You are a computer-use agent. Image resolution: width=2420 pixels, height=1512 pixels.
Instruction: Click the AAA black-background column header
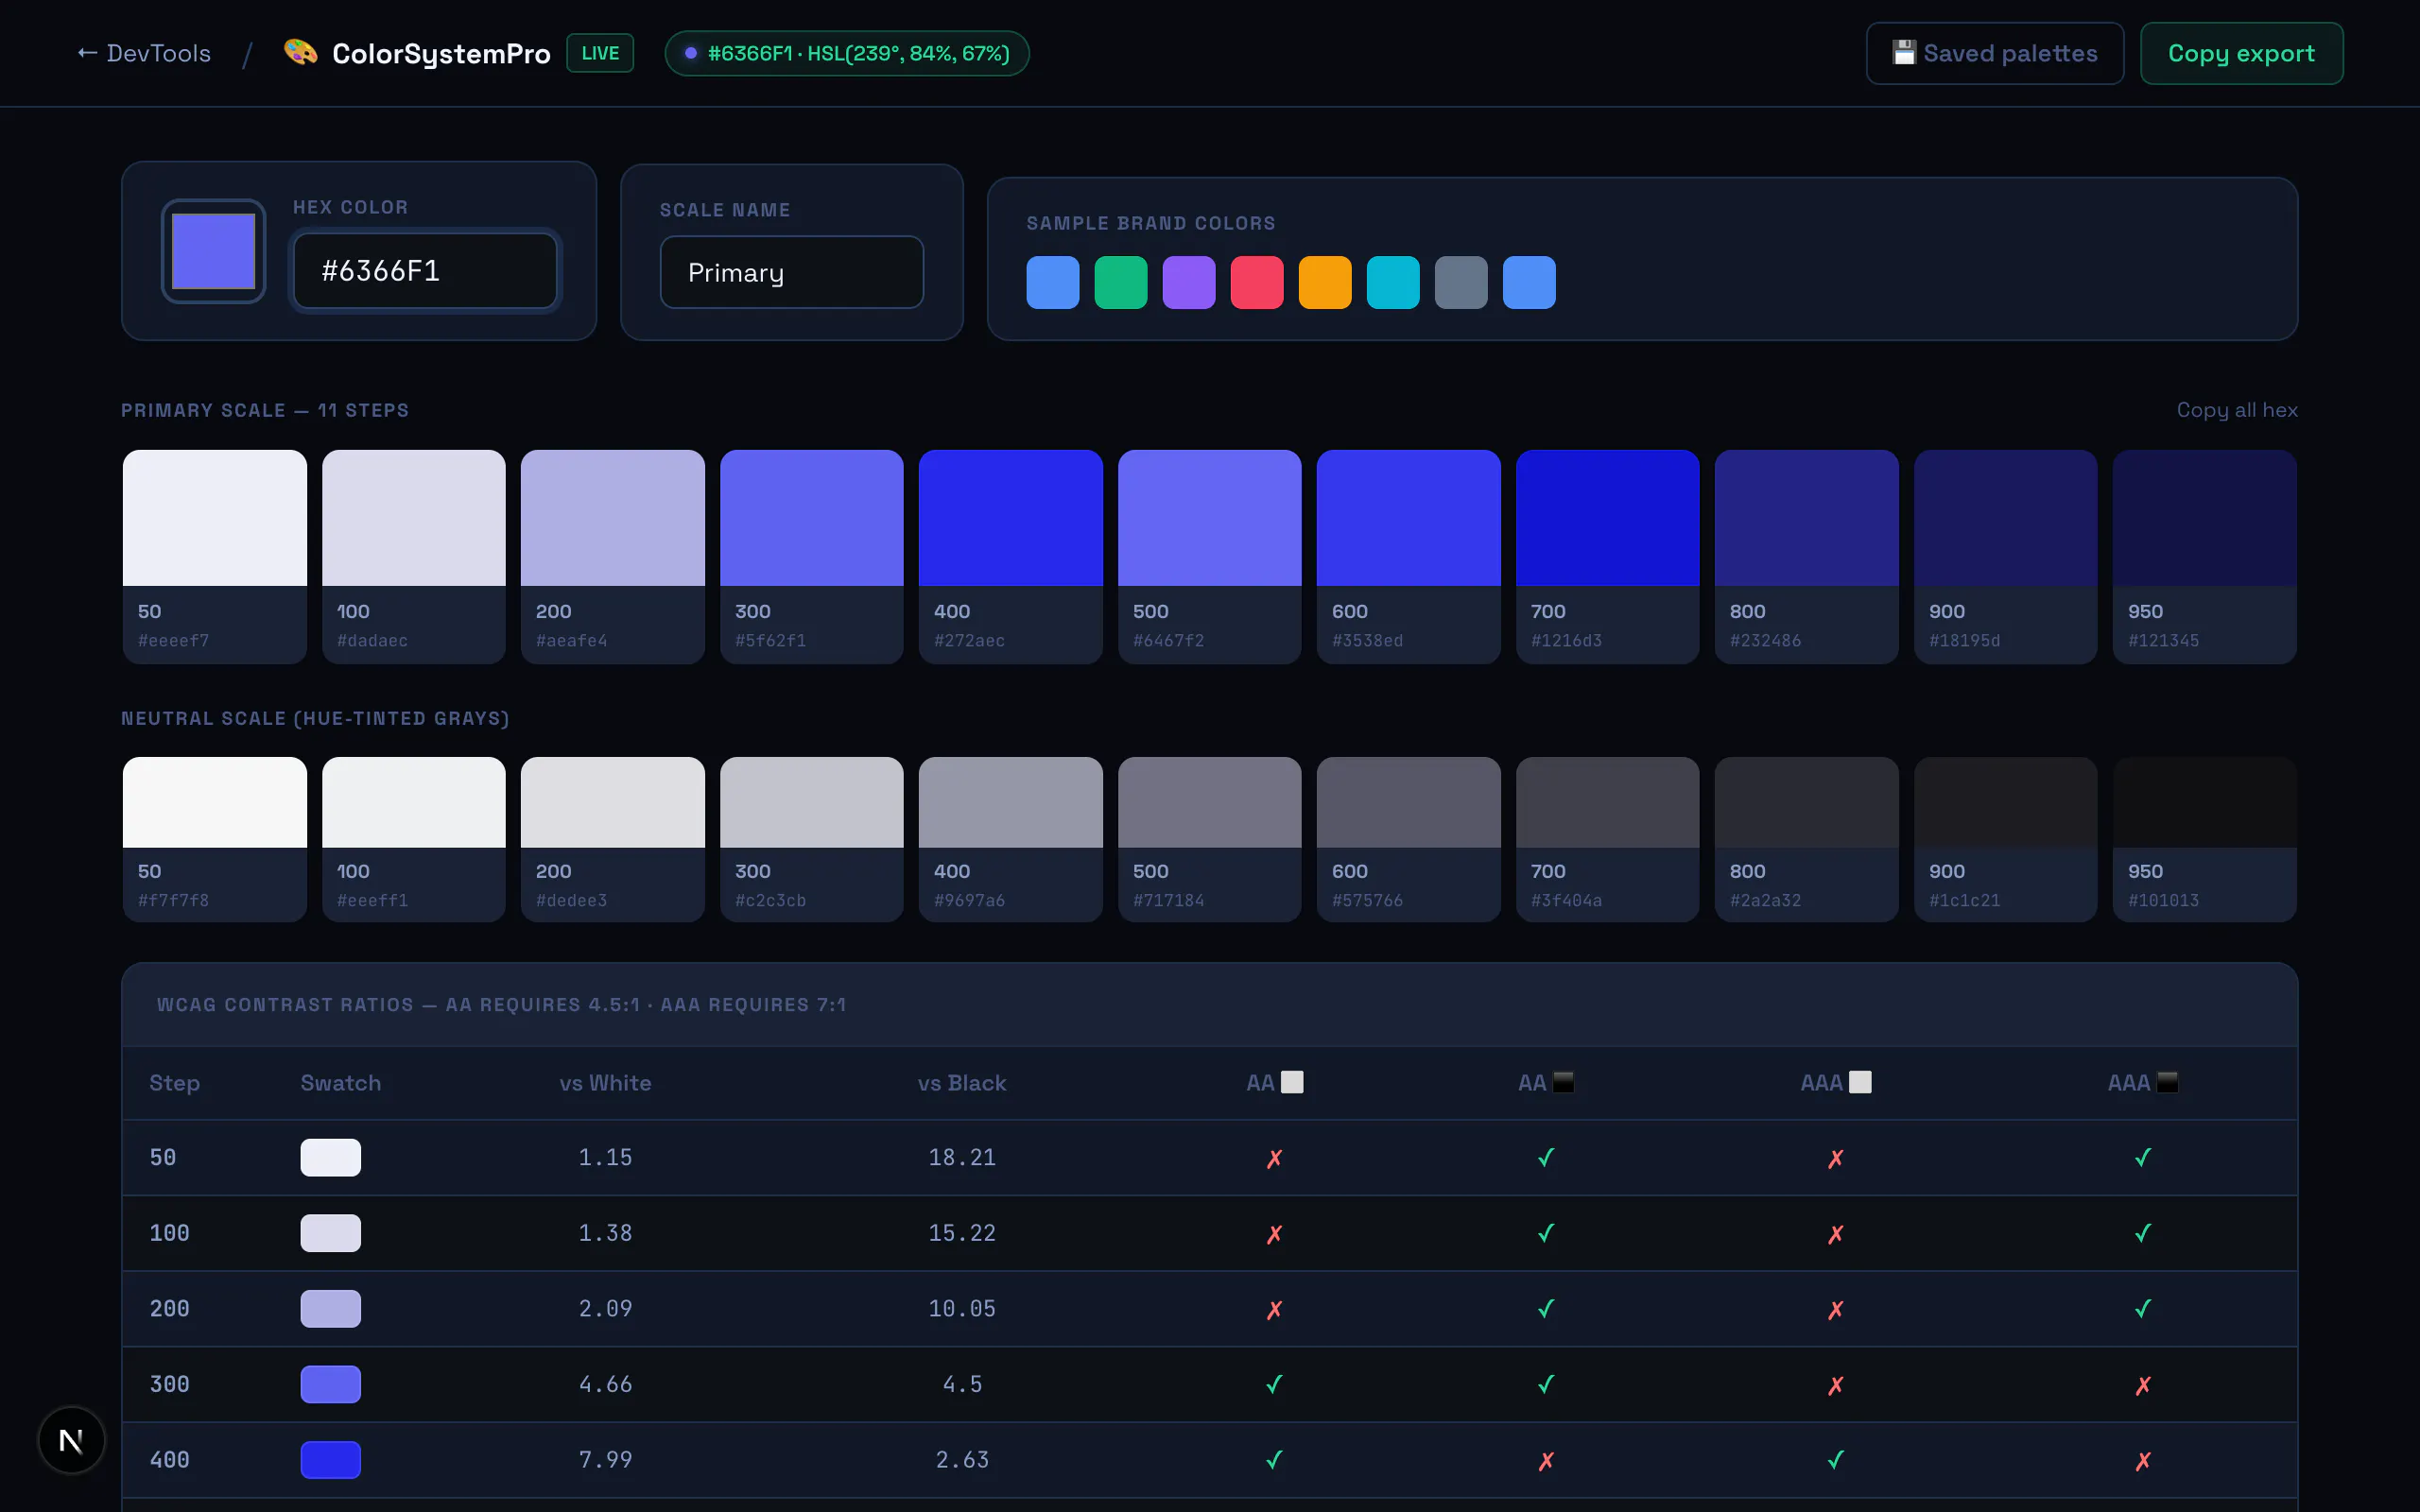click(x=2142, y=1083)
